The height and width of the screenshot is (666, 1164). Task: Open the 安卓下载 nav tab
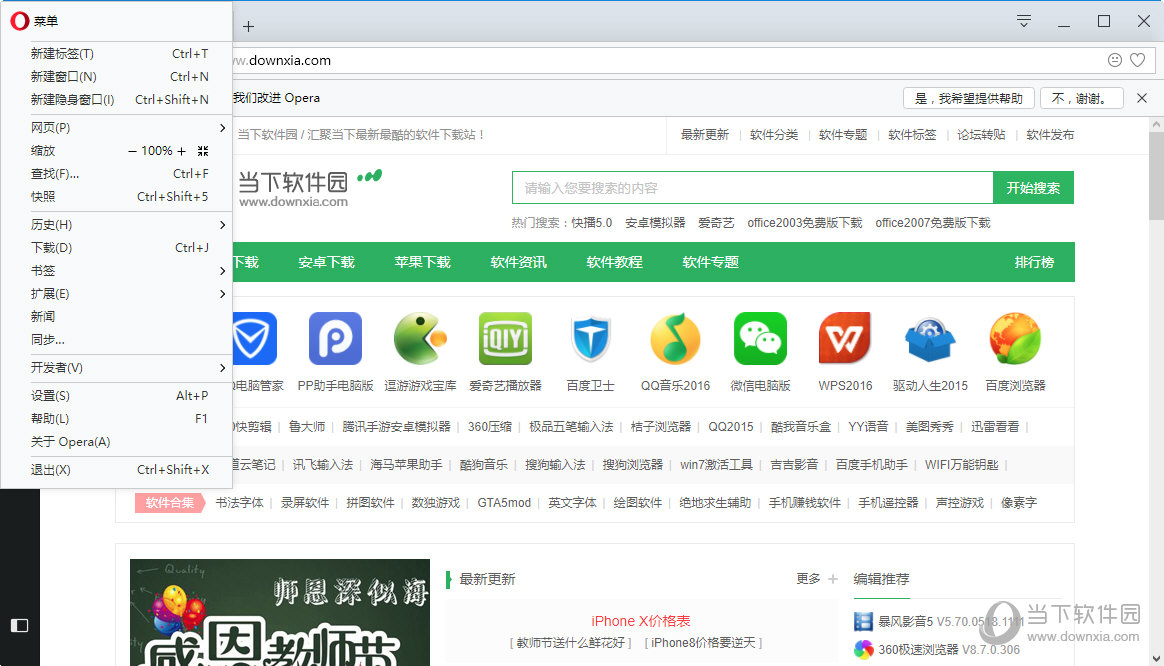point(327,262)
